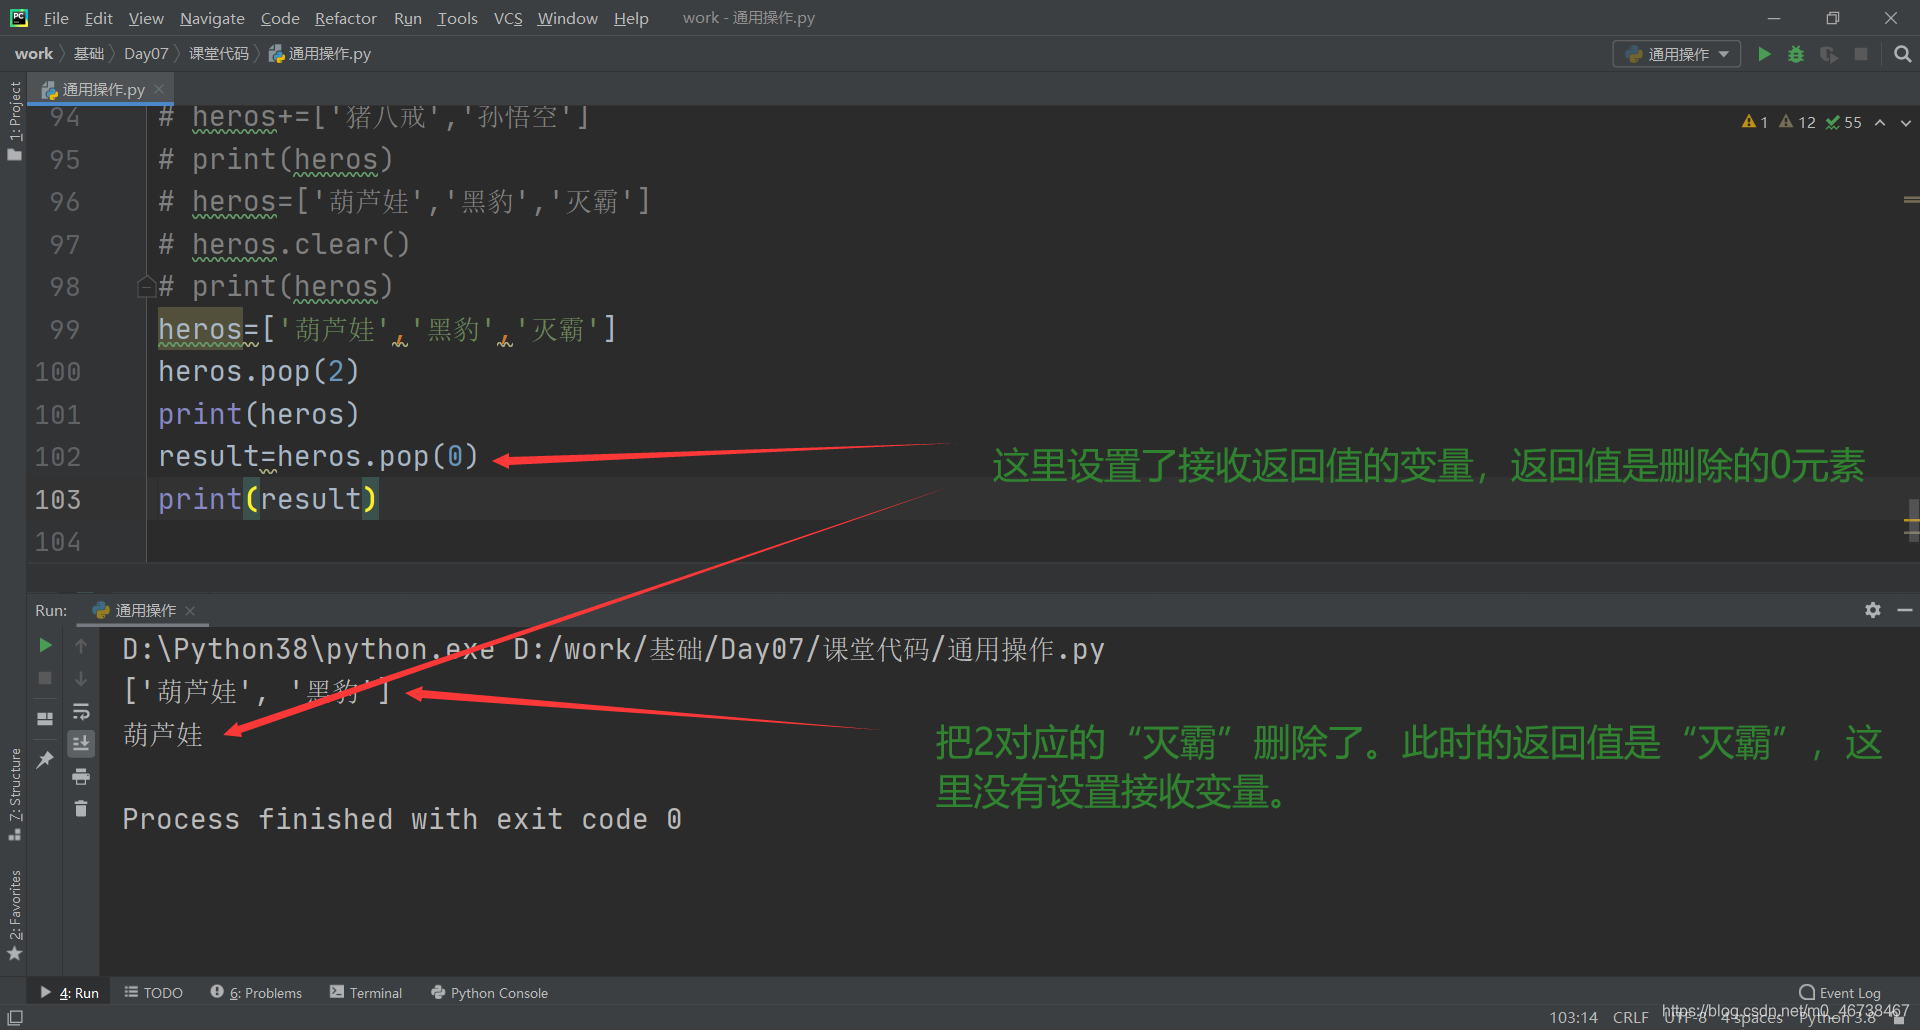Screen dimensions: 1920x1030
Task: Click Restore Layout icon in Run panel
Action: [45, 719]
